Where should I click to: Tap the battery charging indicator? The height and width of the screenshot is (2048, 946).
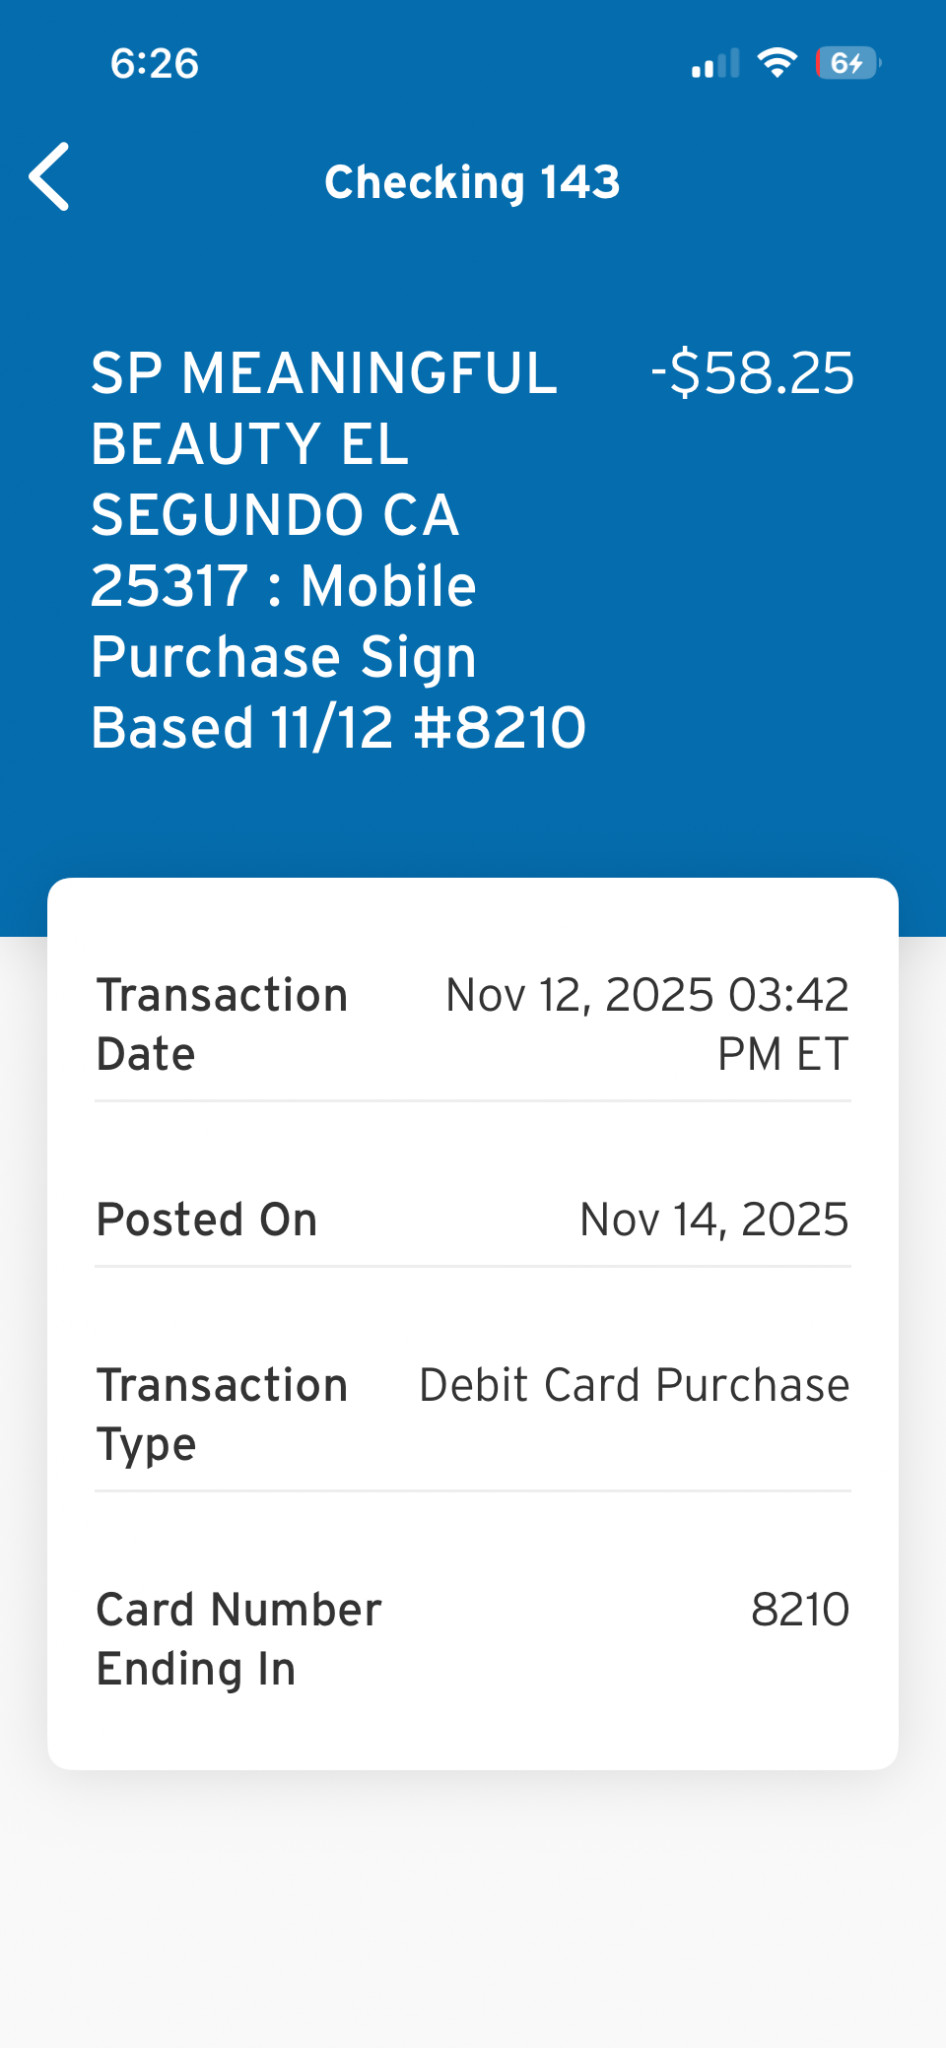pos(847,63)
